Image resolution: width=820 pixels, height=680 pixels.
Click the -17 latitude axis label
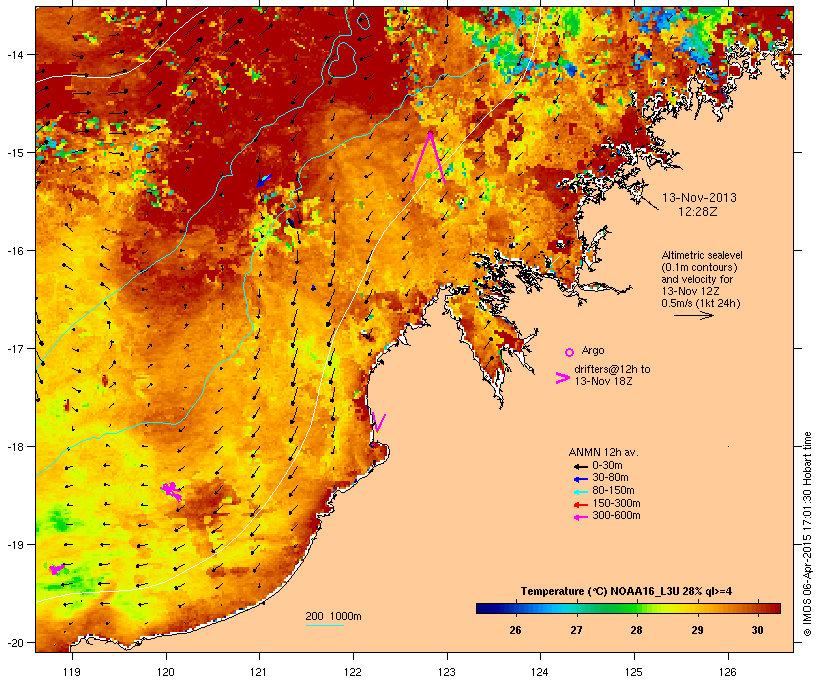[15, 348]
